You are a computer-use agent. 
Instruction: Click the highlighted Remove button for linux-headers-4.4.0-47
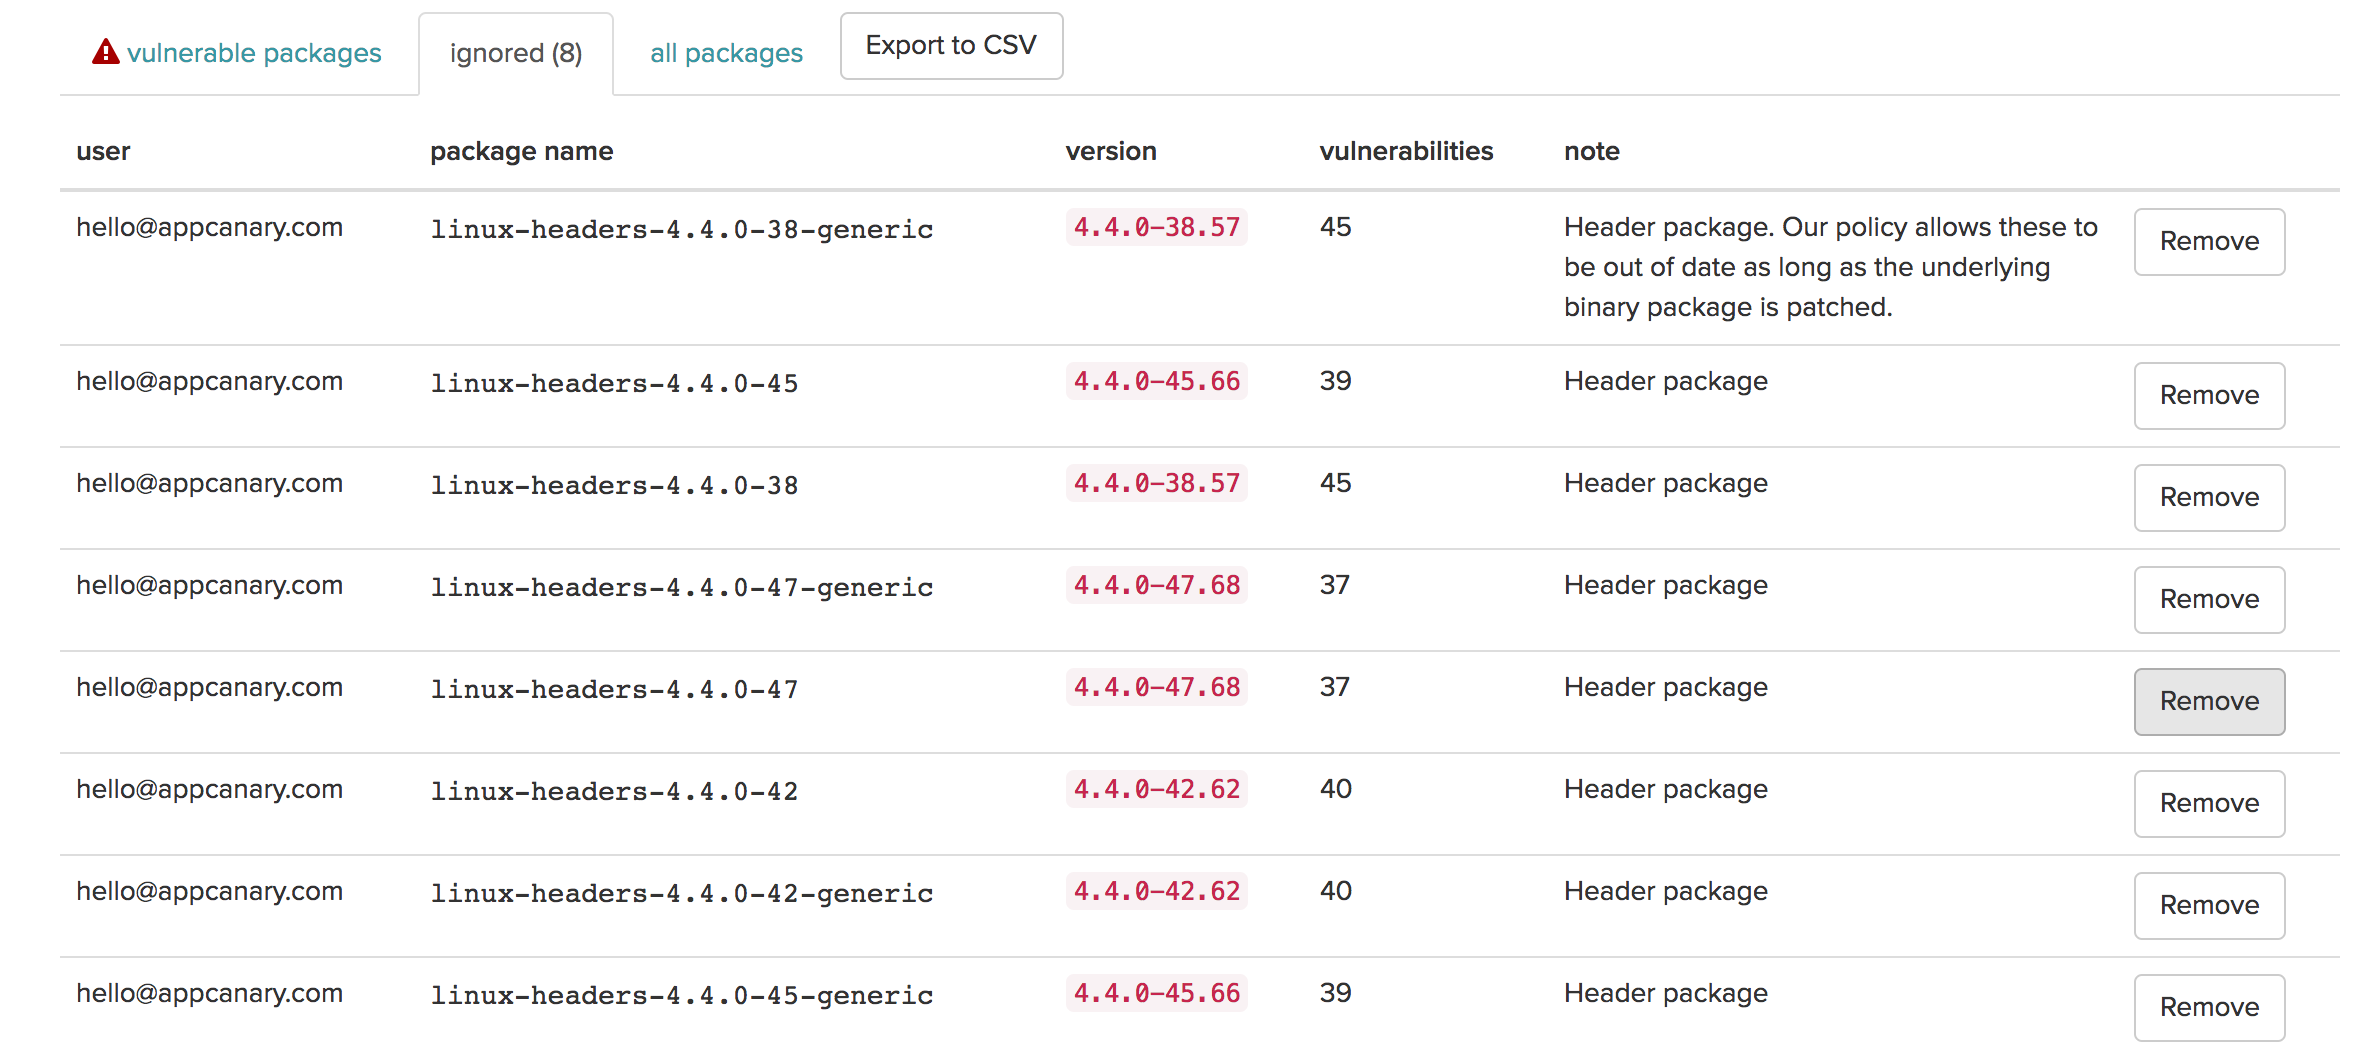(2209, 702)
